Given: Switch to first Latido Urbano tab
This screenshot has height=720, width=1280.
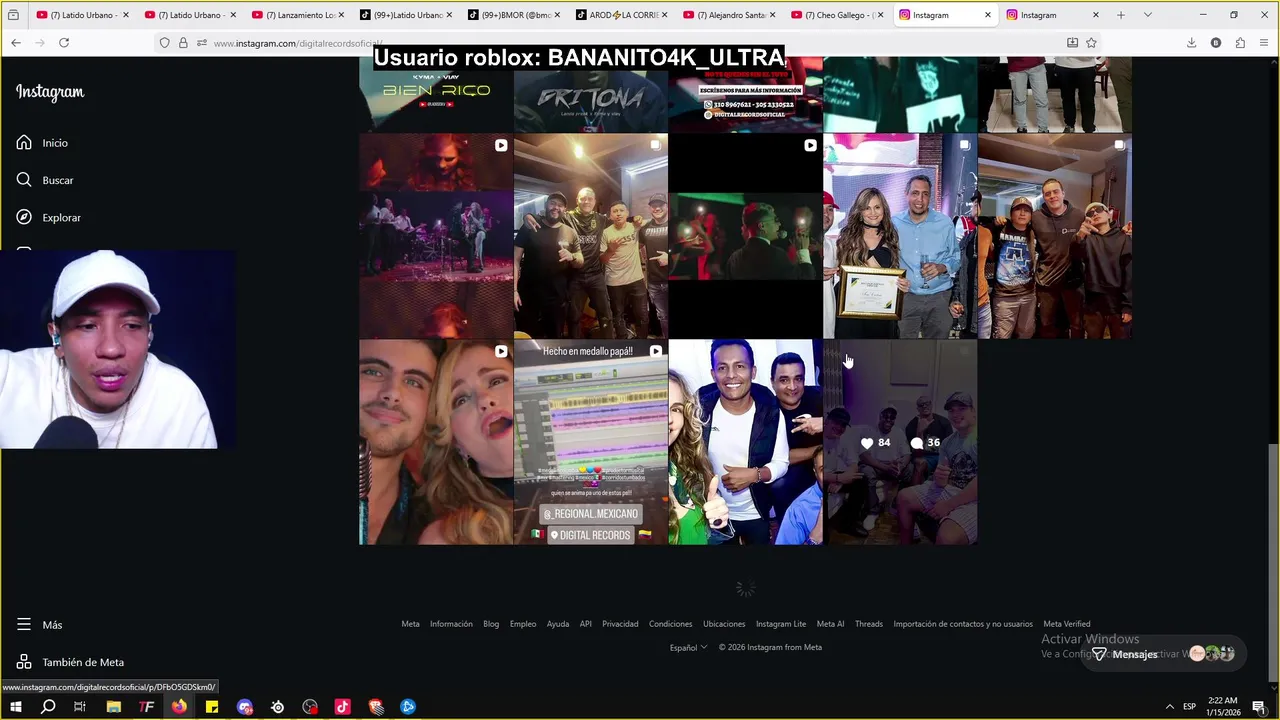Looking at the screenshot, I should point(83,15).
